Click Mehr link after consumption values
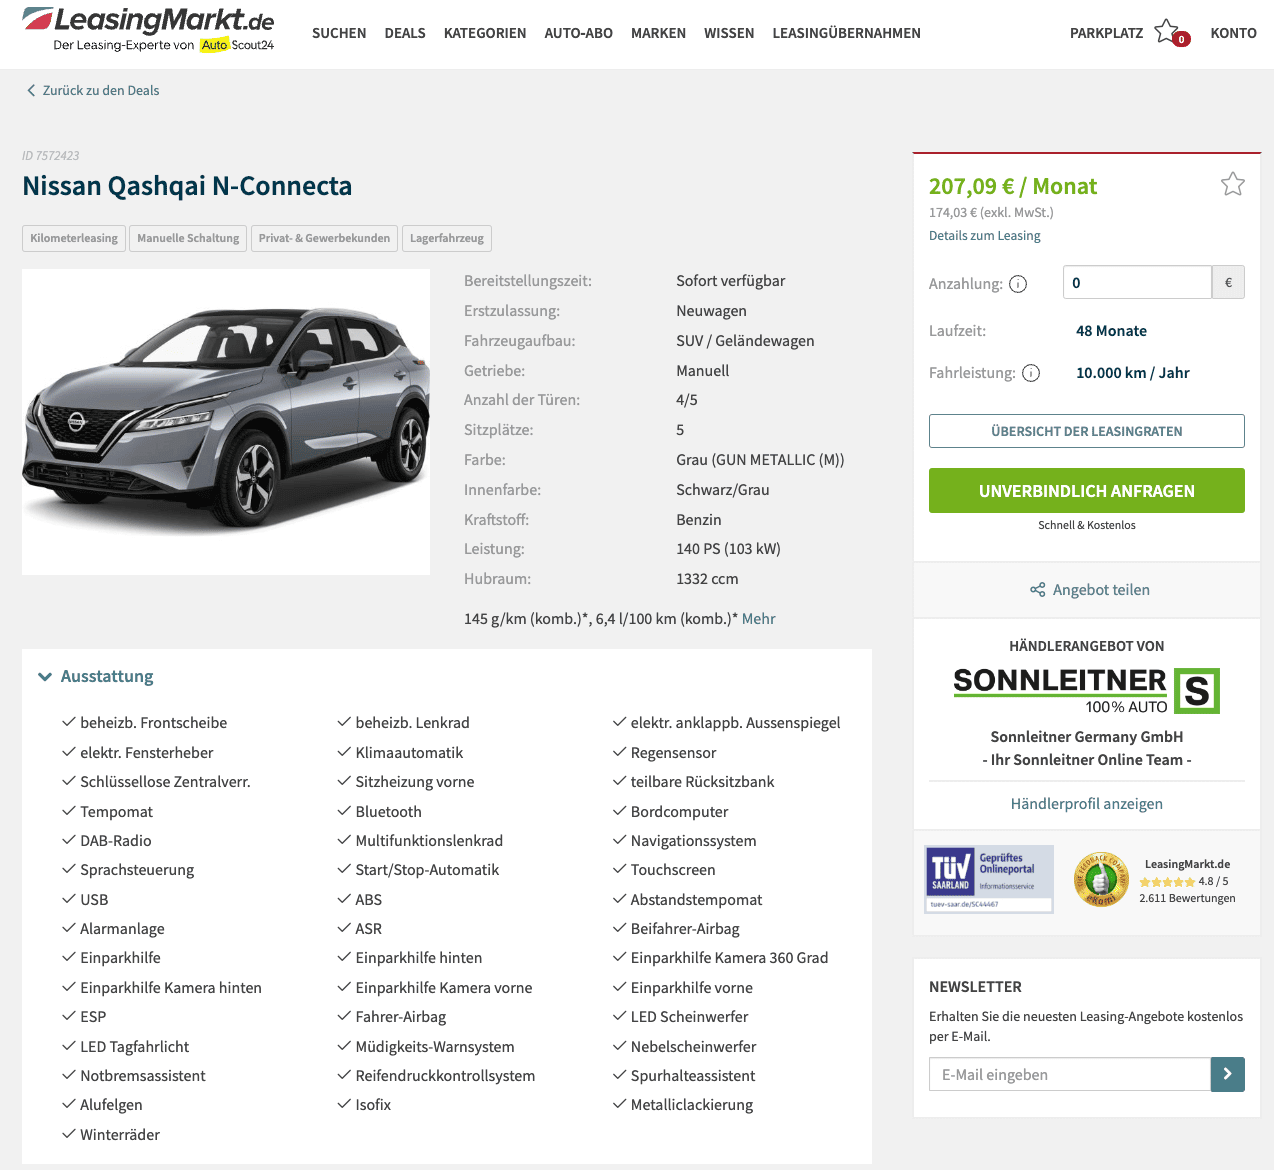This screenshot has height=1170, width=1274. (759, 619)
